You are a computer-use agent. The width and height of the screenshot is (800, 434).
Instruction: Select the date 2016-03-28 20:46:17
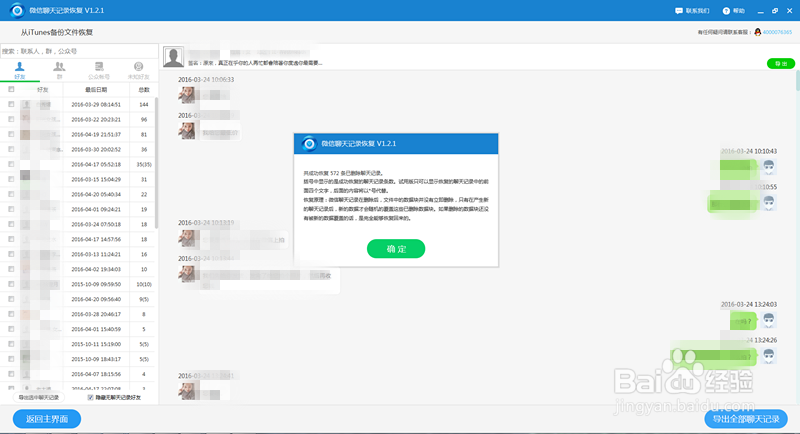96,314
